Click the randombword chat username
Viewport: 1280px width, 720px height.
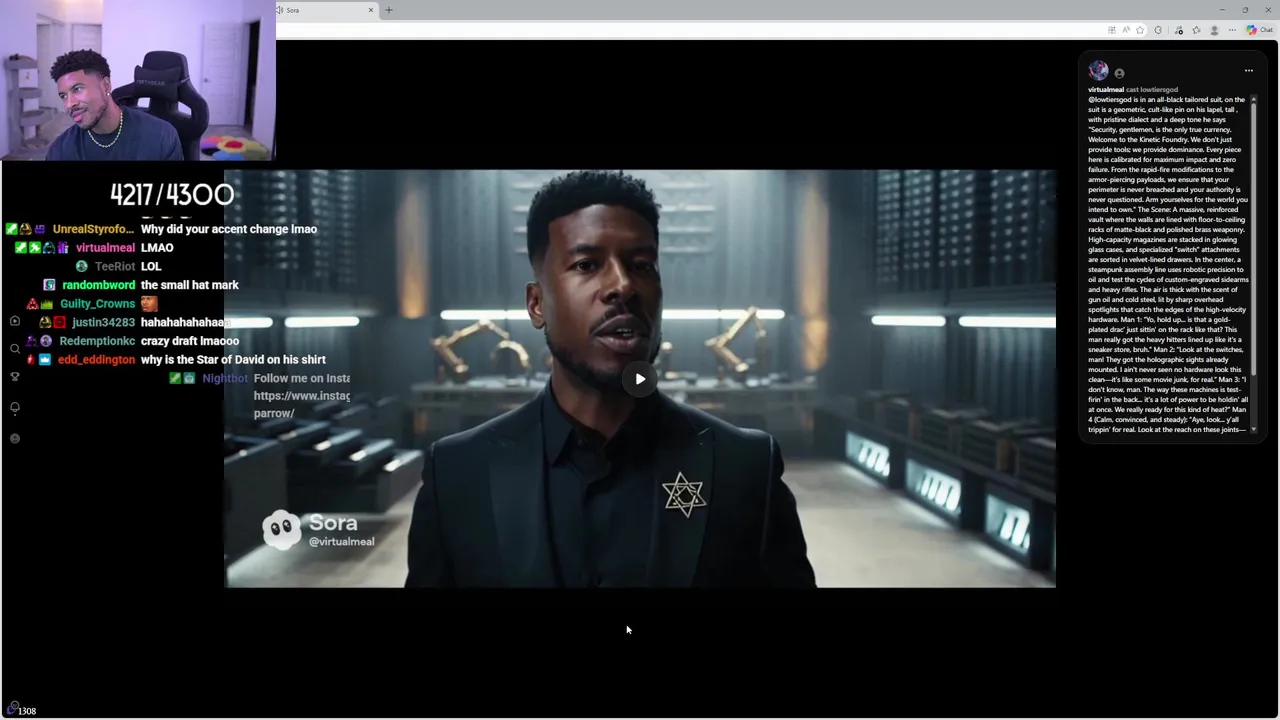coord(99,285)
